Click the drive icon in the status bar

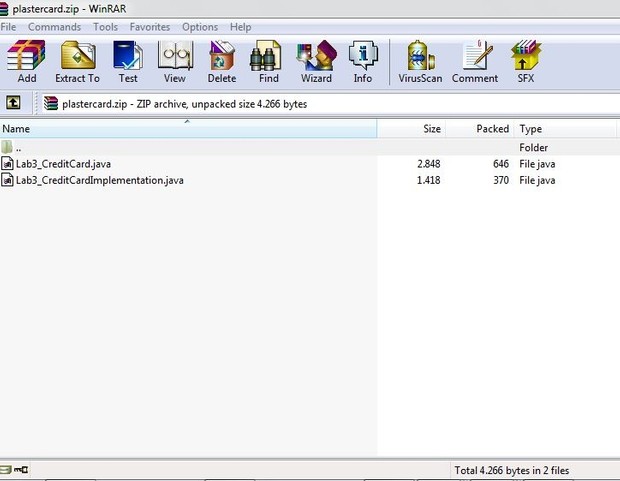6,470
